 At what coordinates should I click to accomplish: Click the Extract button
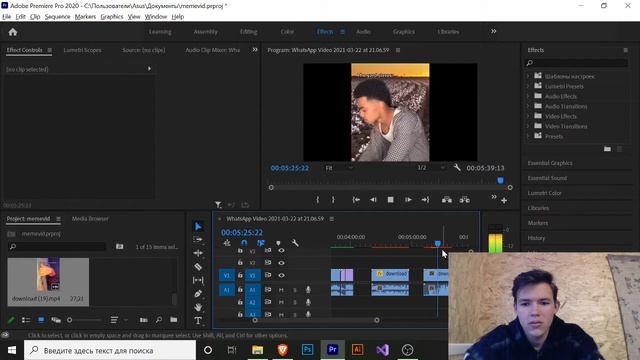coord(464,200)
